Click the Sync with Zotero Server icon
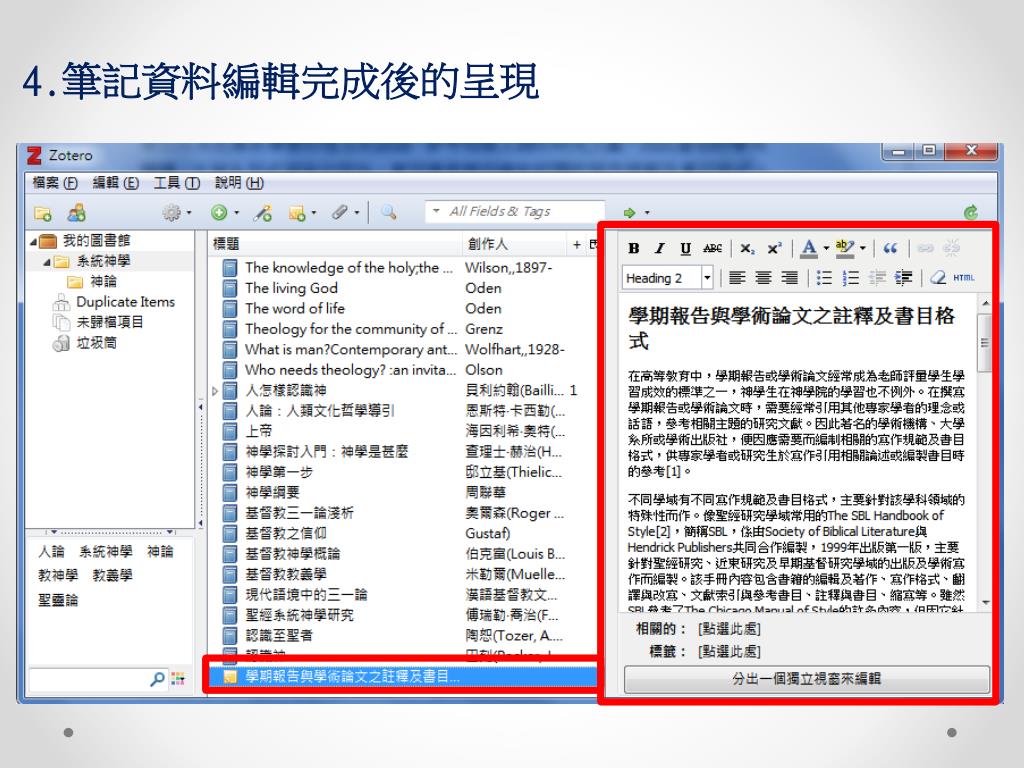Viewport: 1024px width, 768px height. tap(971, 212)
